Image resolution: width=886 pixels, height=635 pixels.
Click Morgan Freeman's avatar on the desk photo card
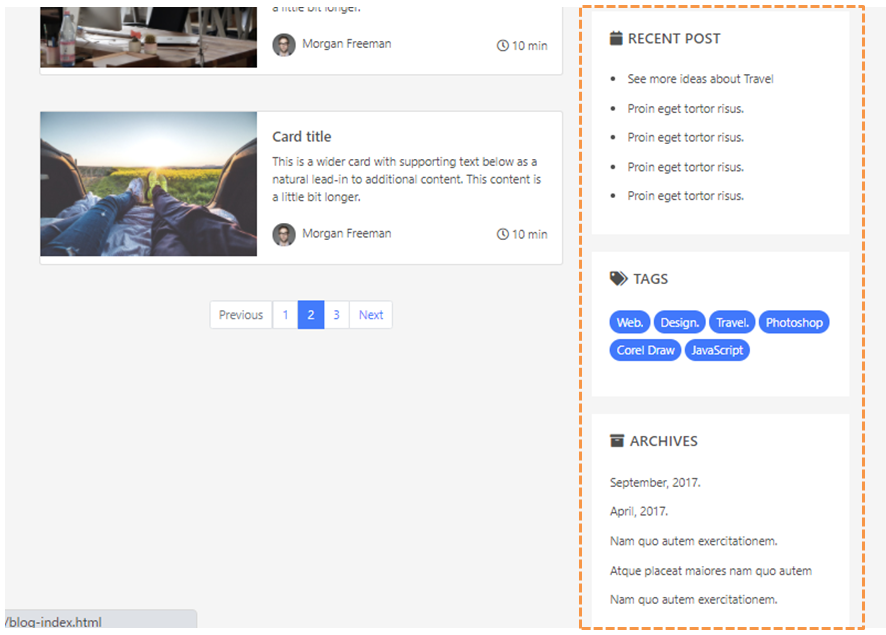click(284, 45)
